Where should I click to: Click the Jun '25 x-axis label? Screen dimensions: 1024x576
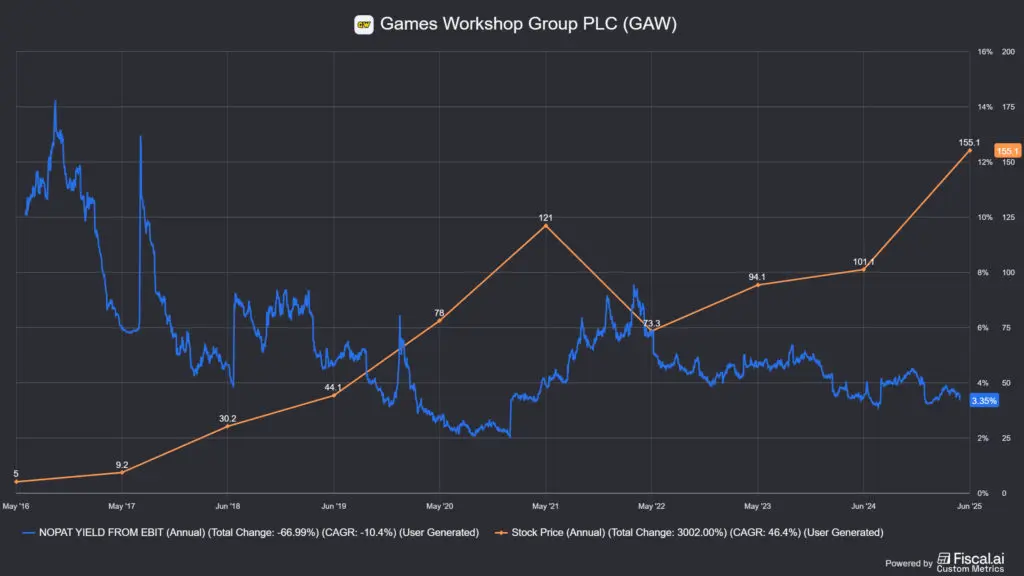click(969, 506)
